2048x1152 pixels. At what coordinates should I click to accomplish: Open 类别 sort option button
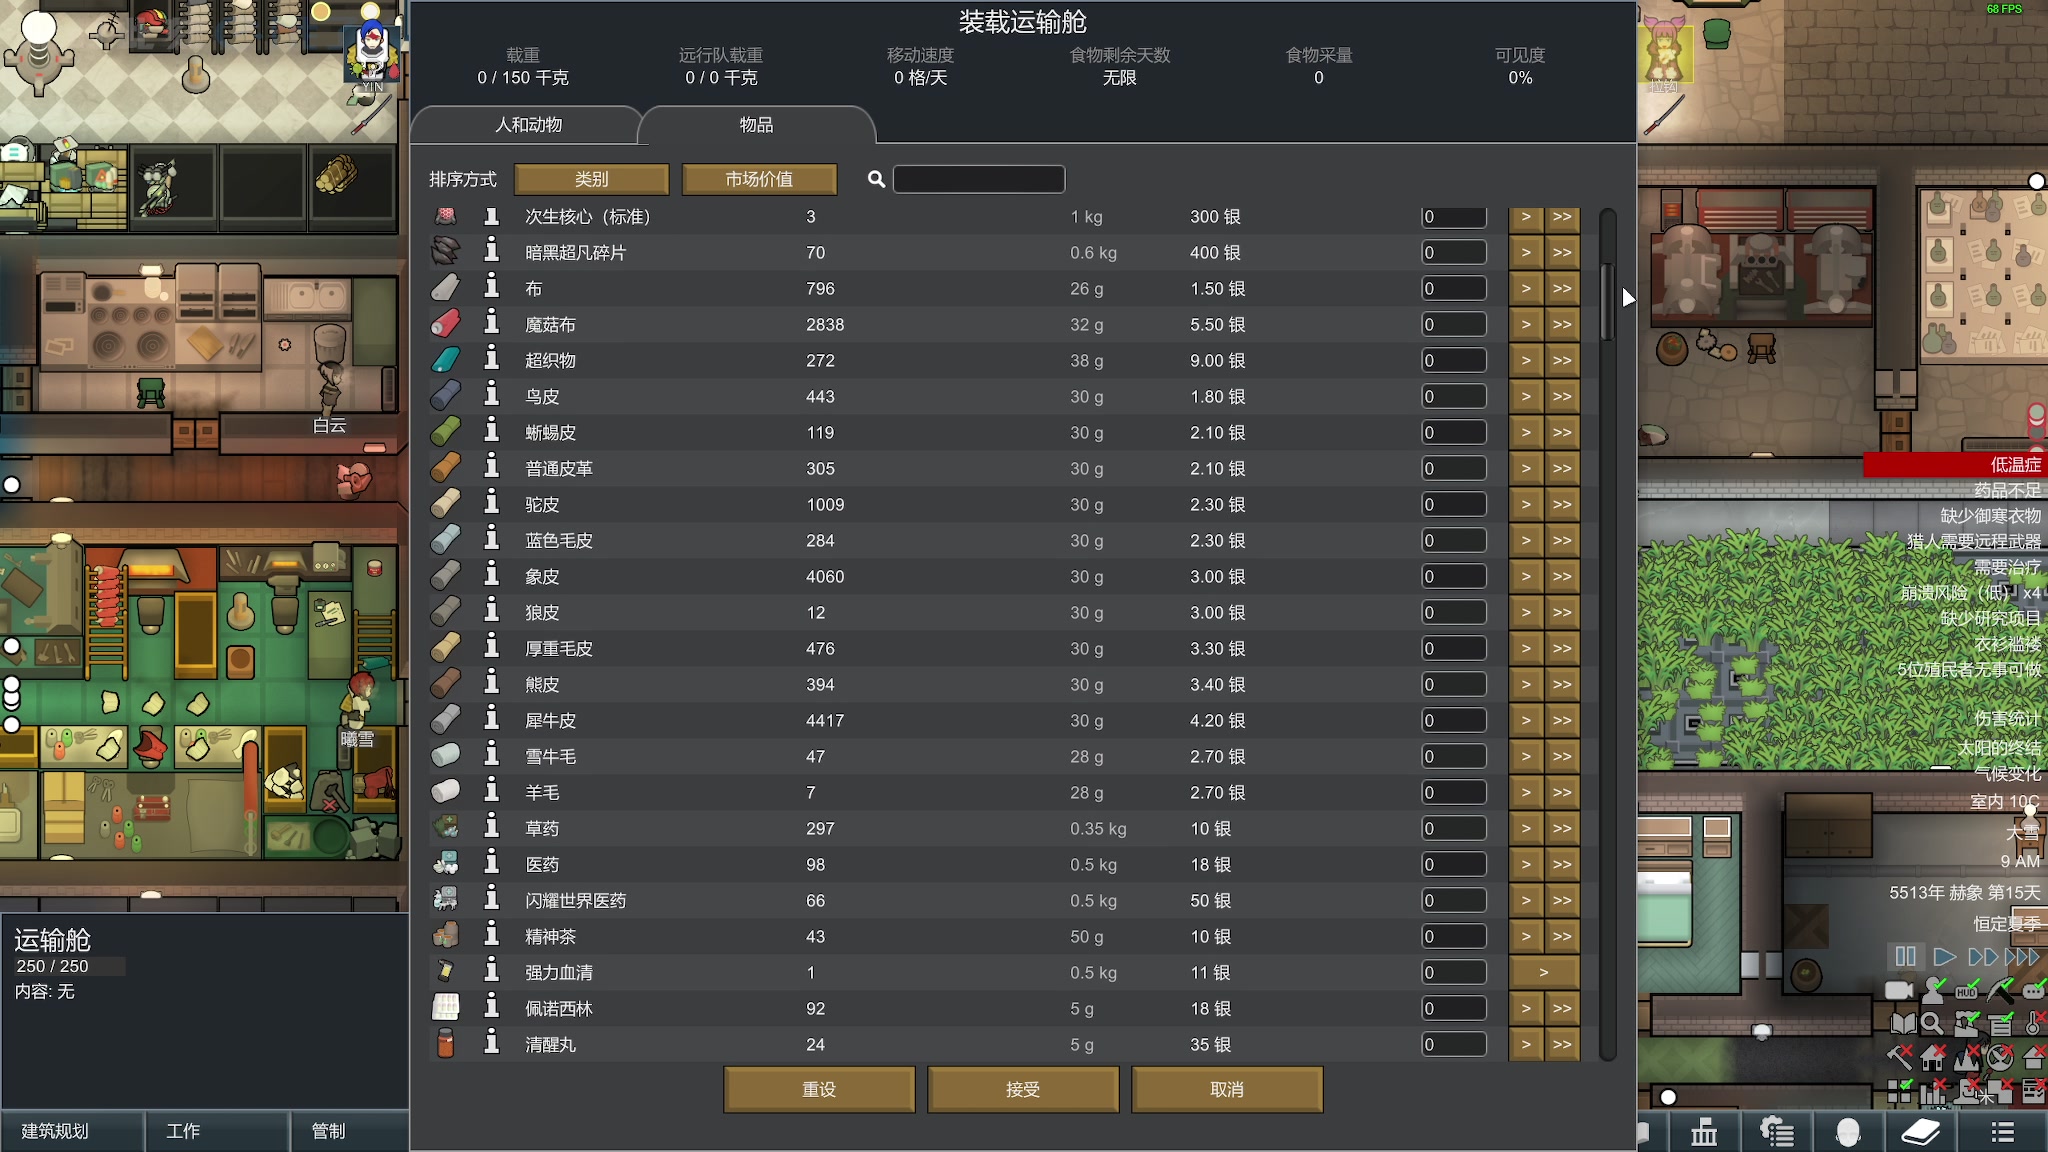[x=591, y=179]
